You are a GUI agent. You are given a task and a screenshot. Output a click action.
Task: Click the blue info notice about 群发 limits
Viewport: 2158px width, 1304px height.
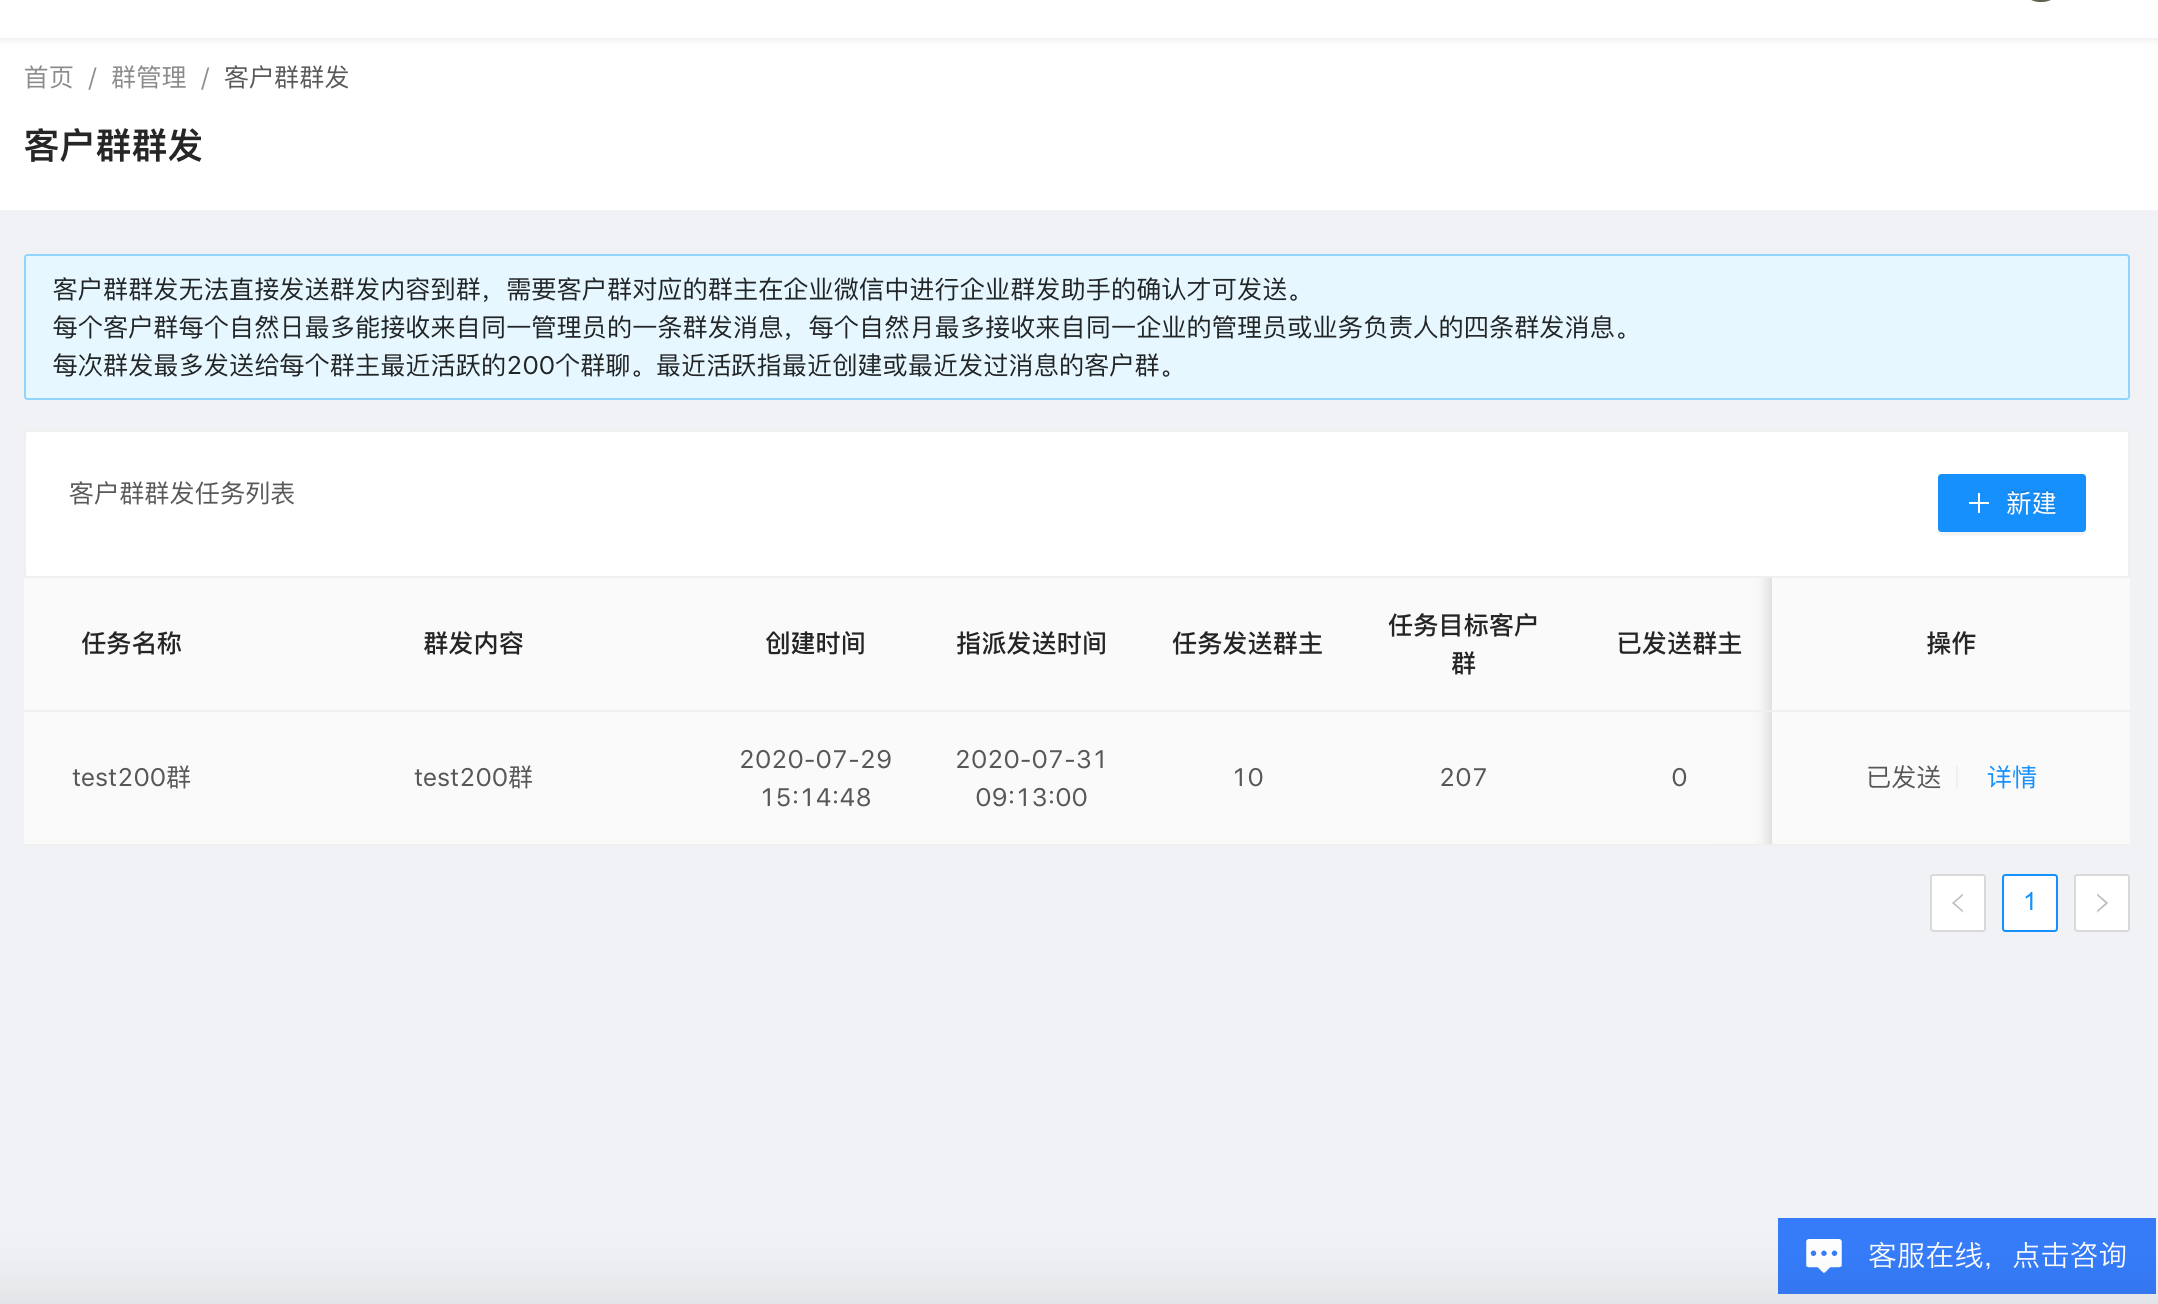pos(1077,327)
